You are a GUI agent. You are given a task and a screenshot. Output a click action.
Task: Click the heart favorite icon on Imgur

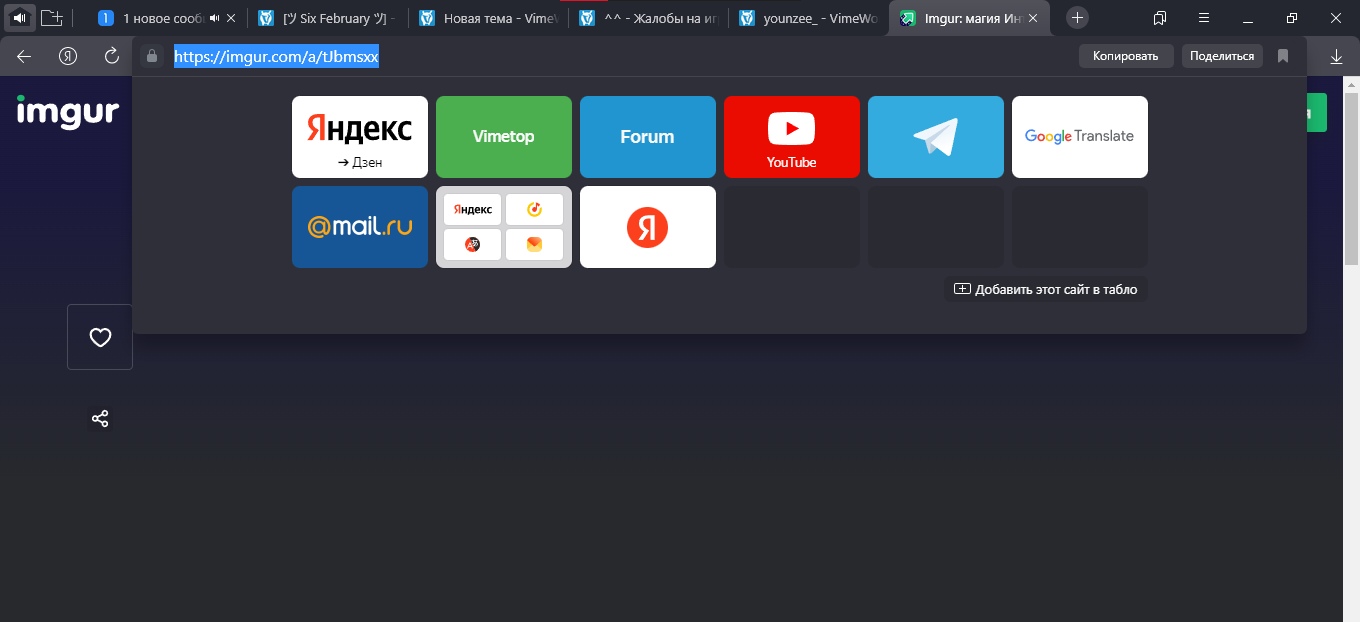[100, 337]
